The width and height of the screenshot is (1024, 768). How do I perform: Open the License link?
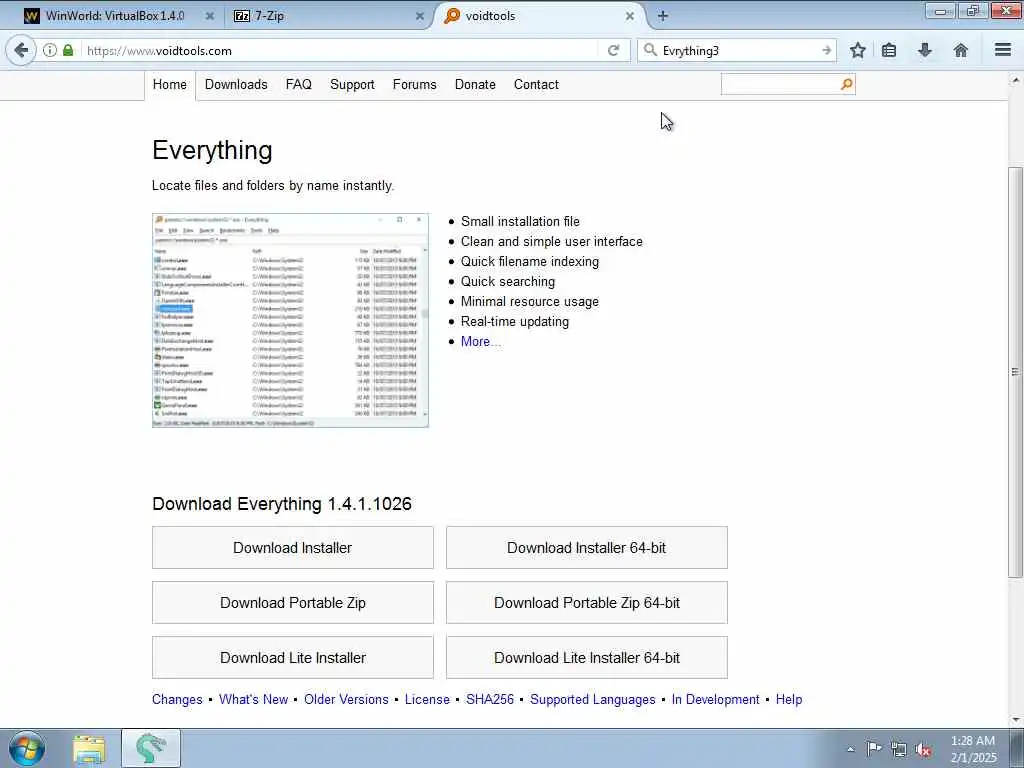click(x=427, y=699)
